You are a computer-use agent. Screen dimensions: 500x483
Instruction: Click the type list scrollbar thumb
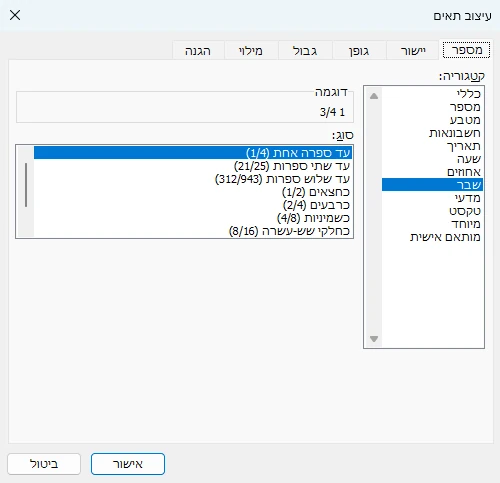pos(26,185)
